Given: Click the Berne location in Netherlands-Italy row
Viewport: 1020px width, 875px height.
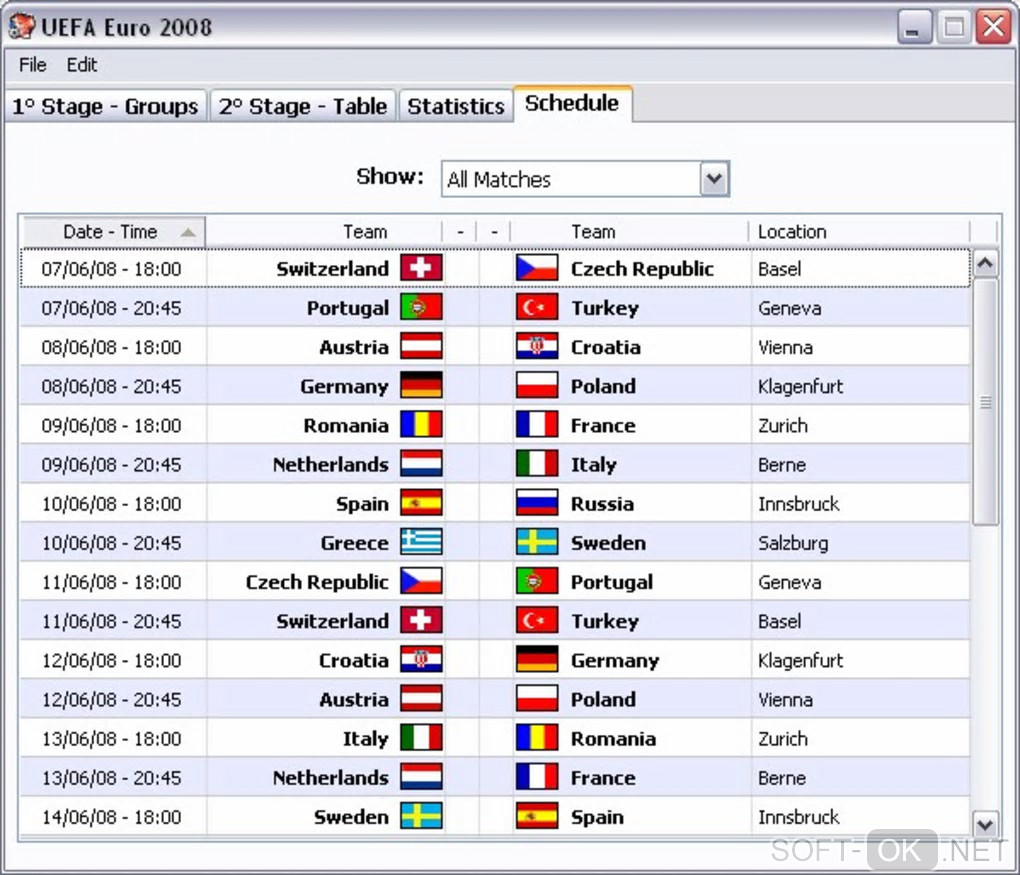Looking at the screenshot, I should 781,464.
